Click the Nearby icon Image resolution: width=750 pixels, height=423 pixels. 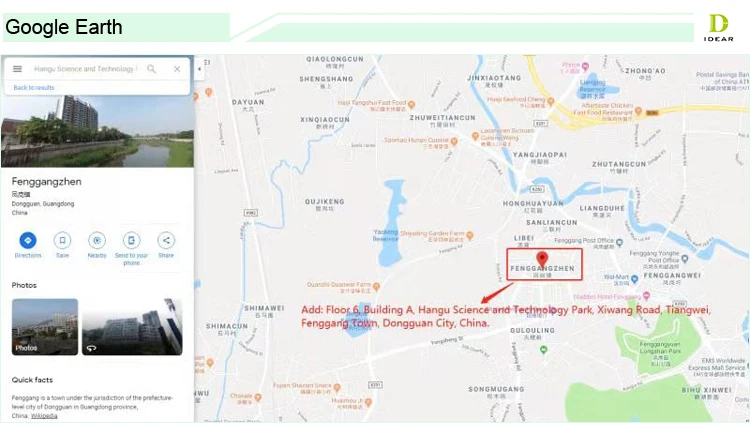point(97,240)
